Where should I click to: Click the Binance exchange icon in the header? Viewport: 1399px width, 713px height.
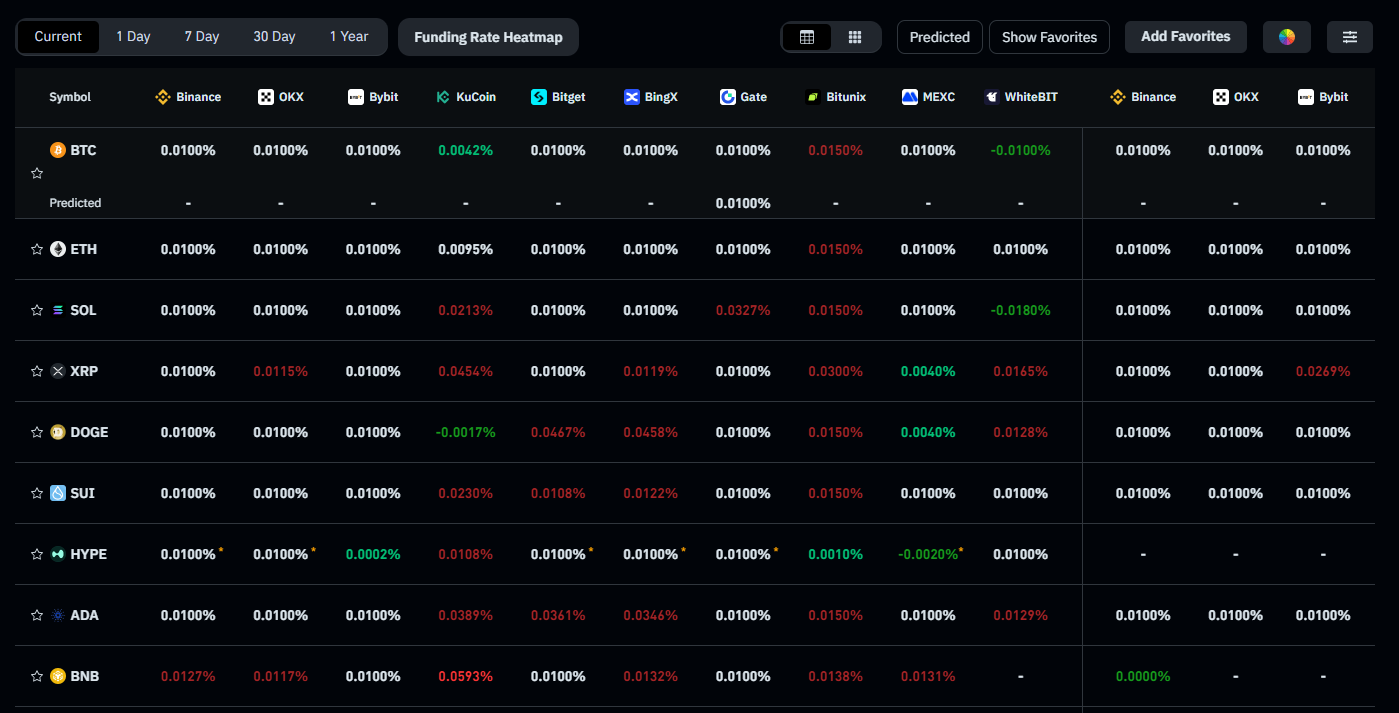click(x=161, y=97)
